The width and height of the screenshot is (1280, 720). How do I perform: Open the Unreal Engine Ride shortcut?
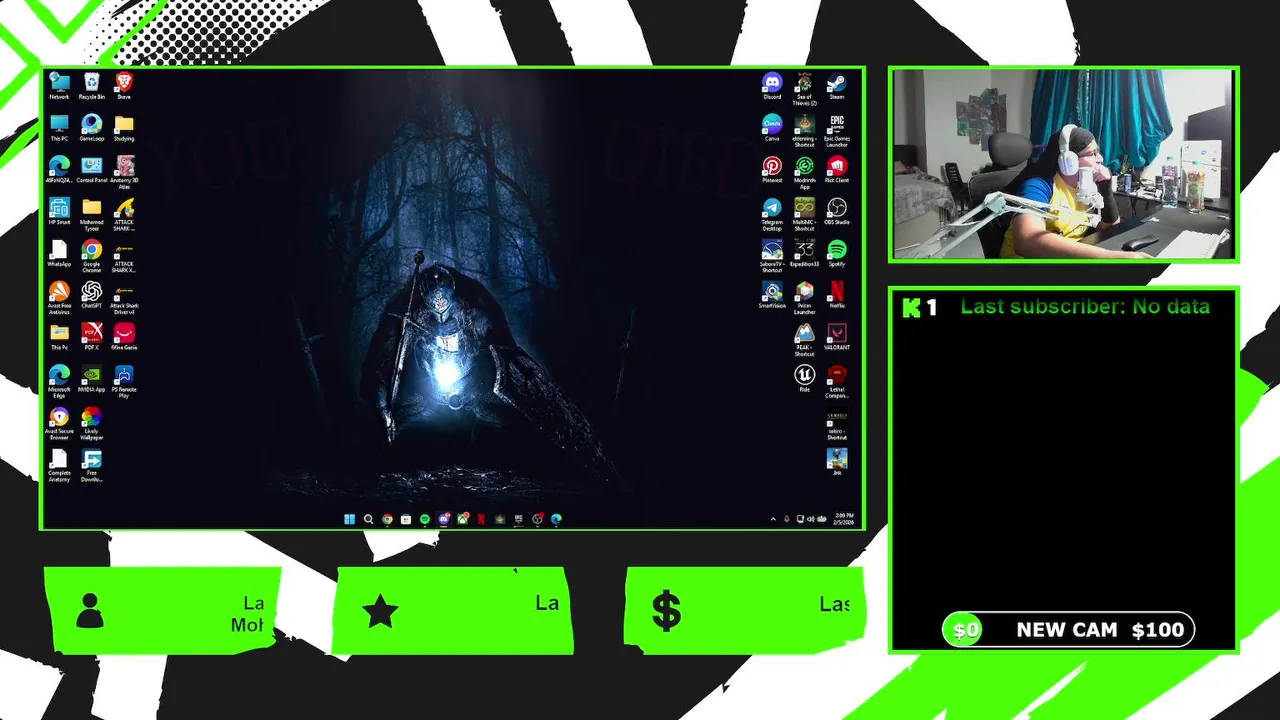[x=805, y=379]
